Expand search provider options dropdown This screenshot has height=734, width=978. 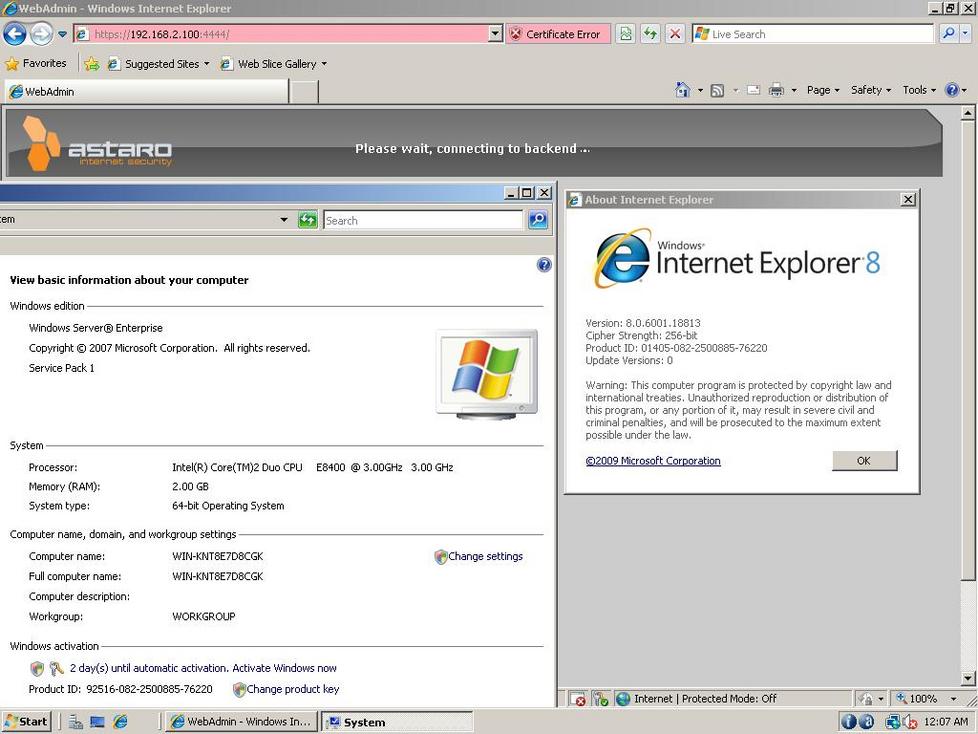tap(966, 34)
